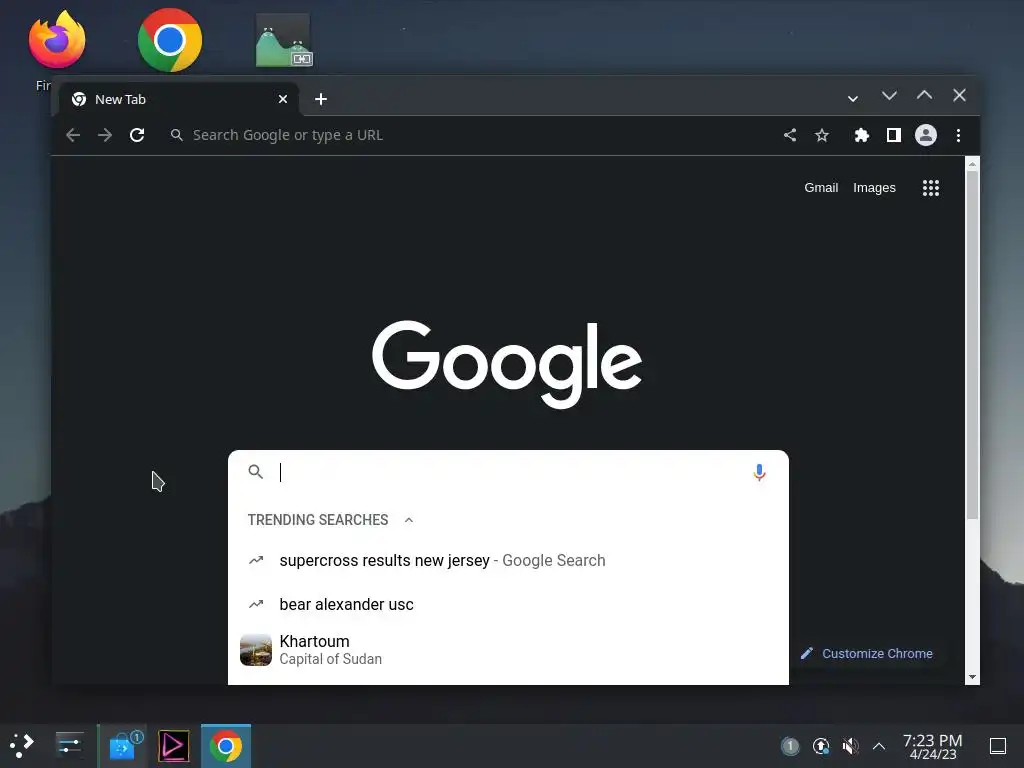
Task: Open the Chrome three-dot menu
Action: pyautogui.click(x=958, y=135)
